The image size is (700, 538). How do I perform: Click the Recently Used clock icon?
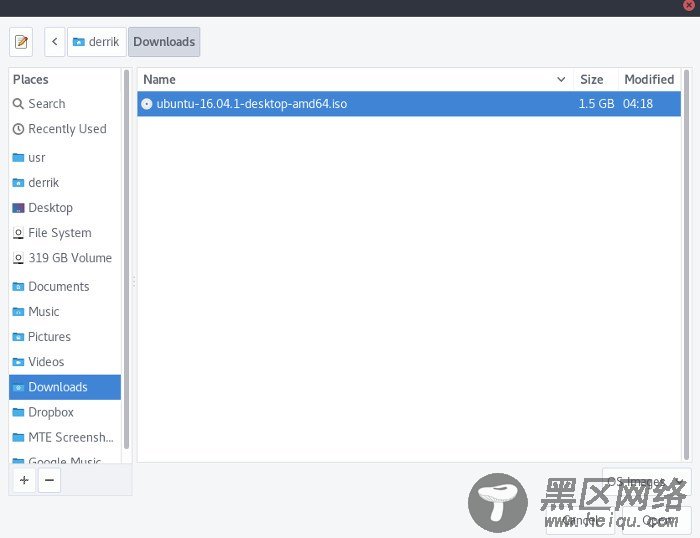click(18, 129)
